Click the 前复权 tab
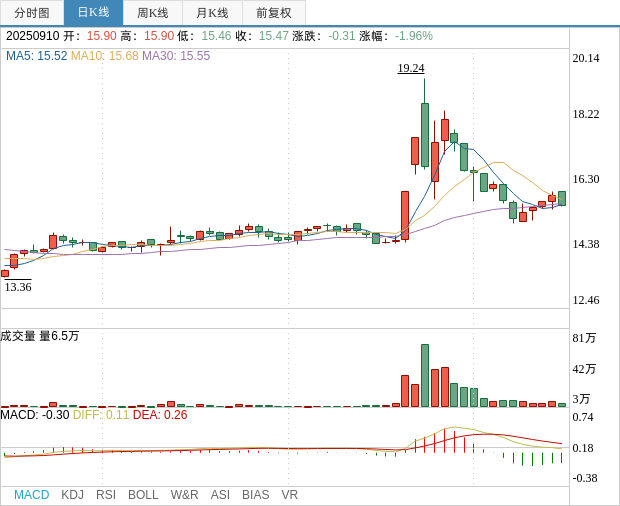The width and height of the screenshot is (620, 506). point(274,13)
